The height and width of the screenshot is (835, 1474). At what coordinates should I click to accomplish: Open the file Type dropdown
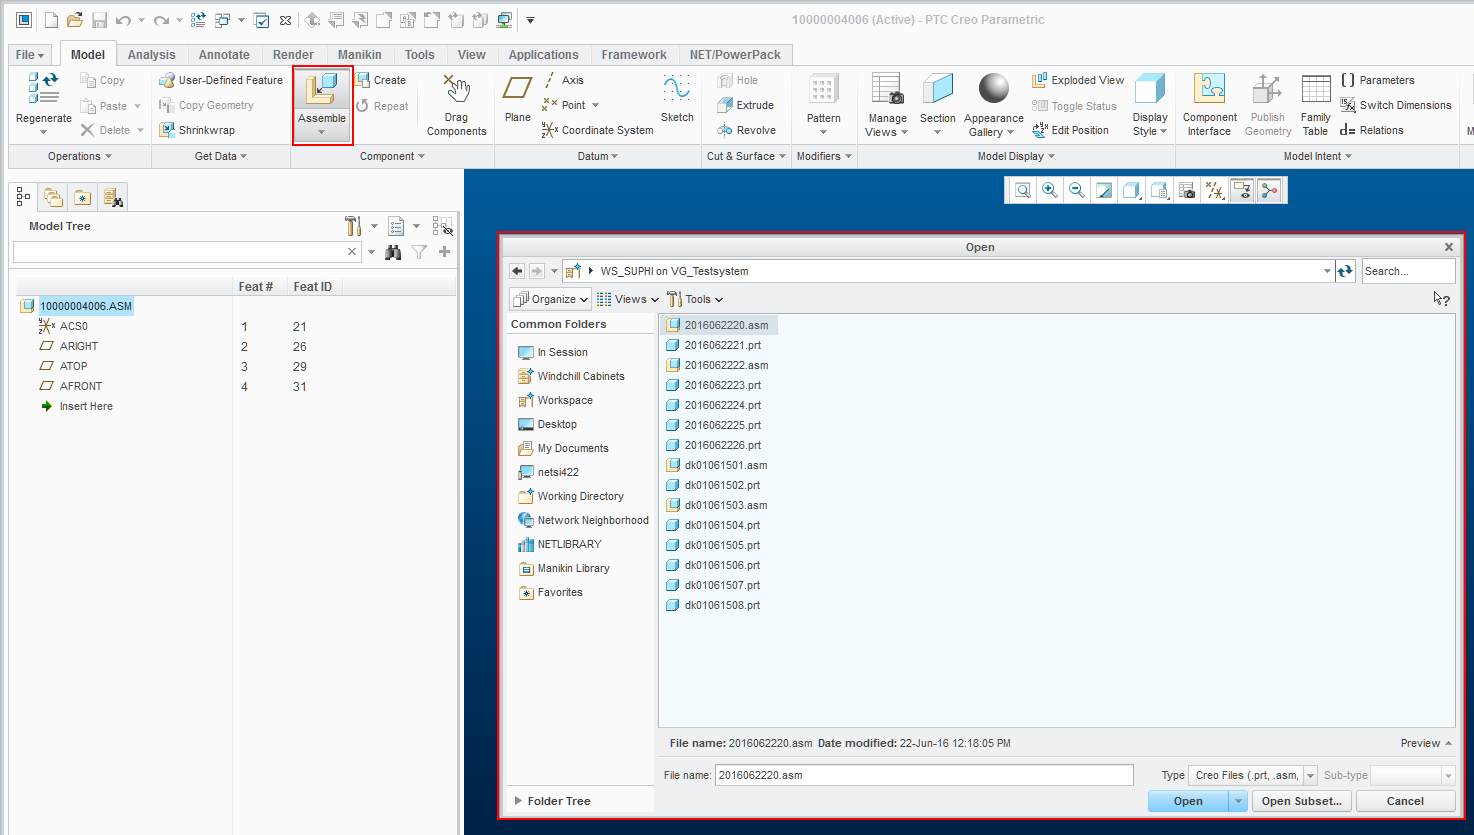[1310, 775]
